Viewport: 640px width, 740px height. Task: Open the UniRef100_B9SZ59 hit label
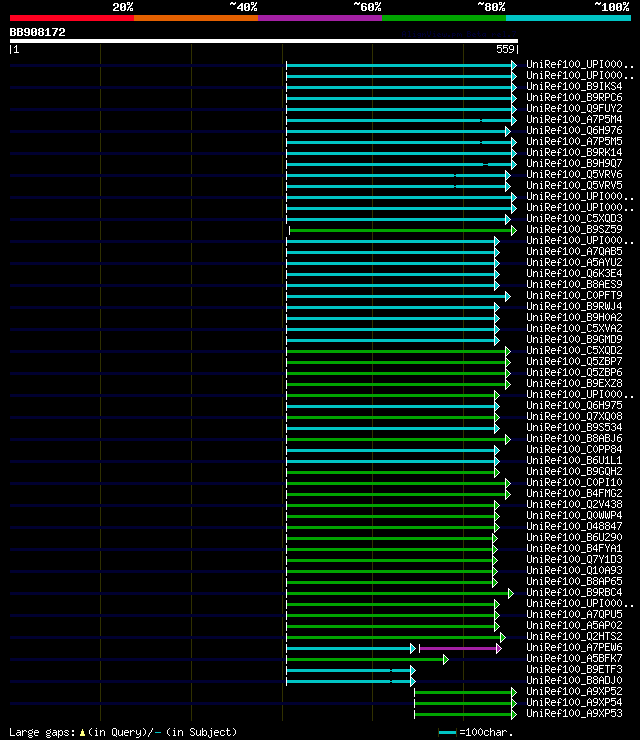point(574,229)
